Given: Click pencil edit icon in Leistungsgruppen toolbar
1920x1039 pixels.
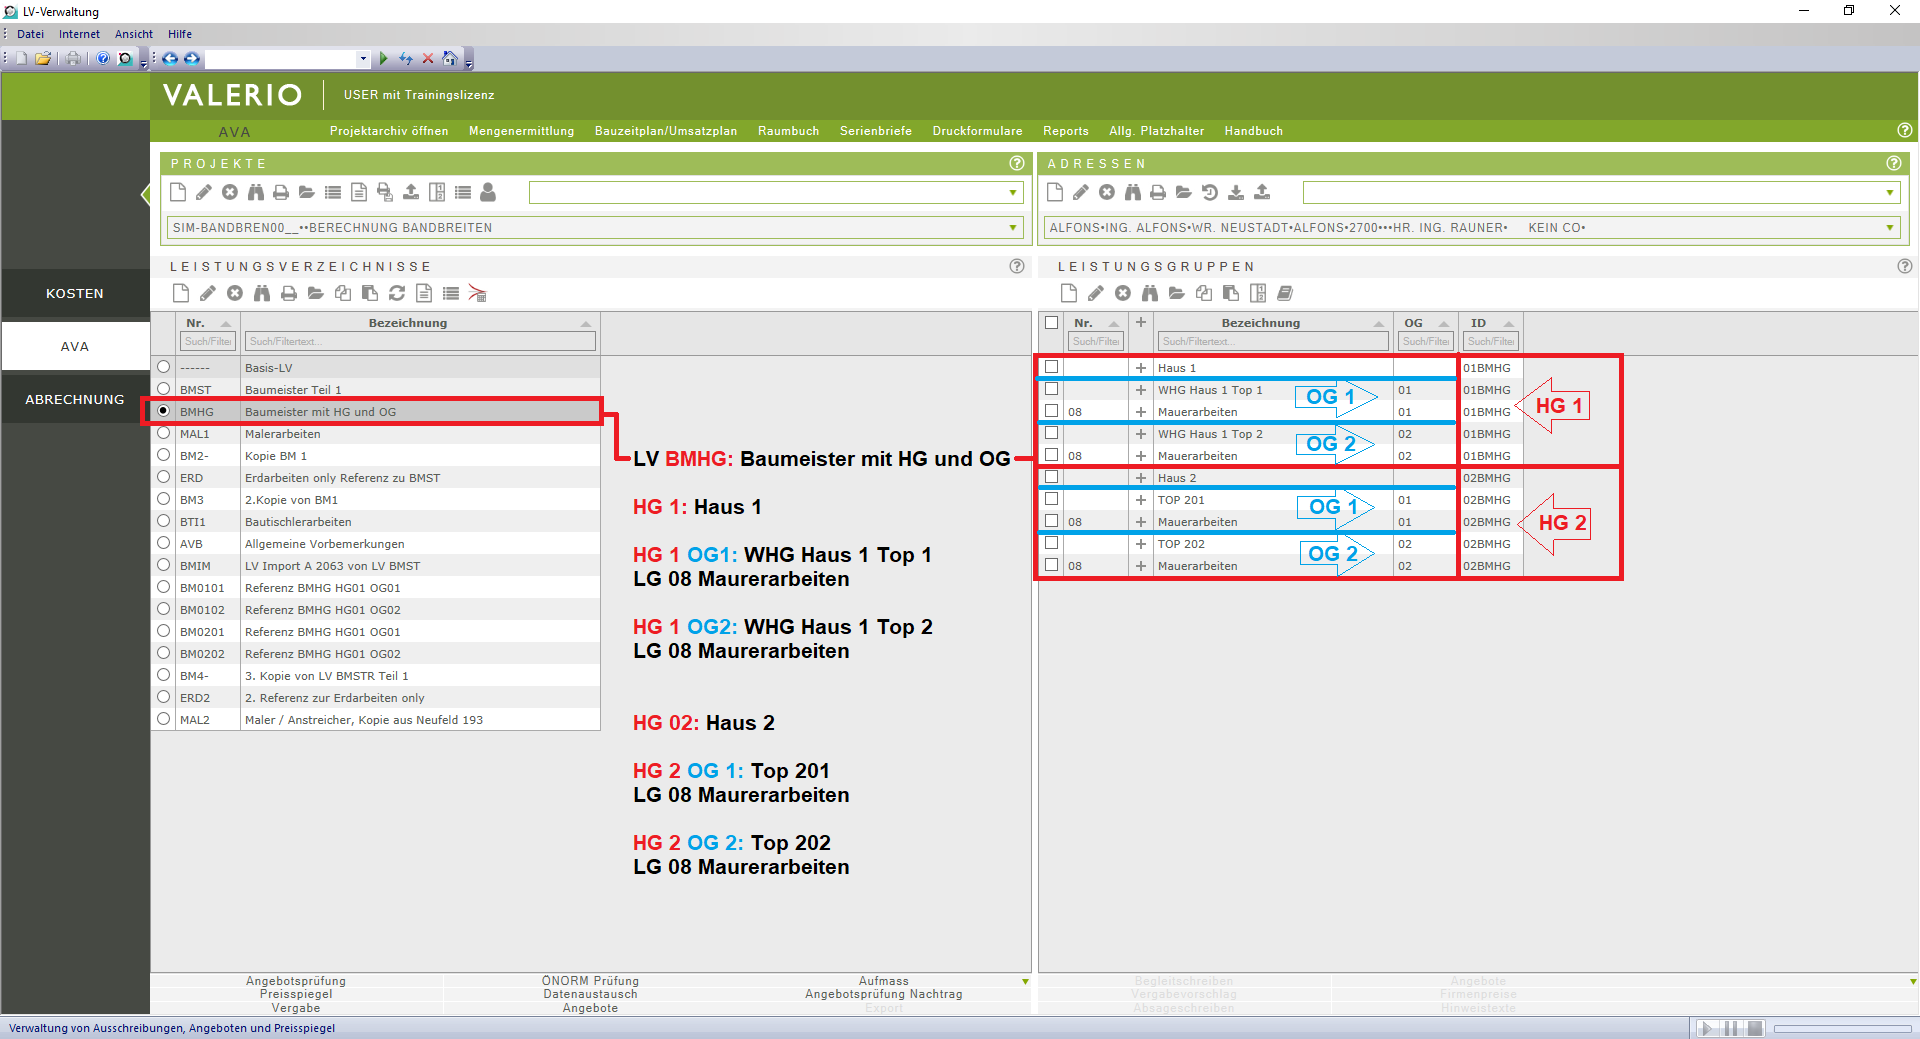Looking at the screenshot, I should tap(1096, 293).
